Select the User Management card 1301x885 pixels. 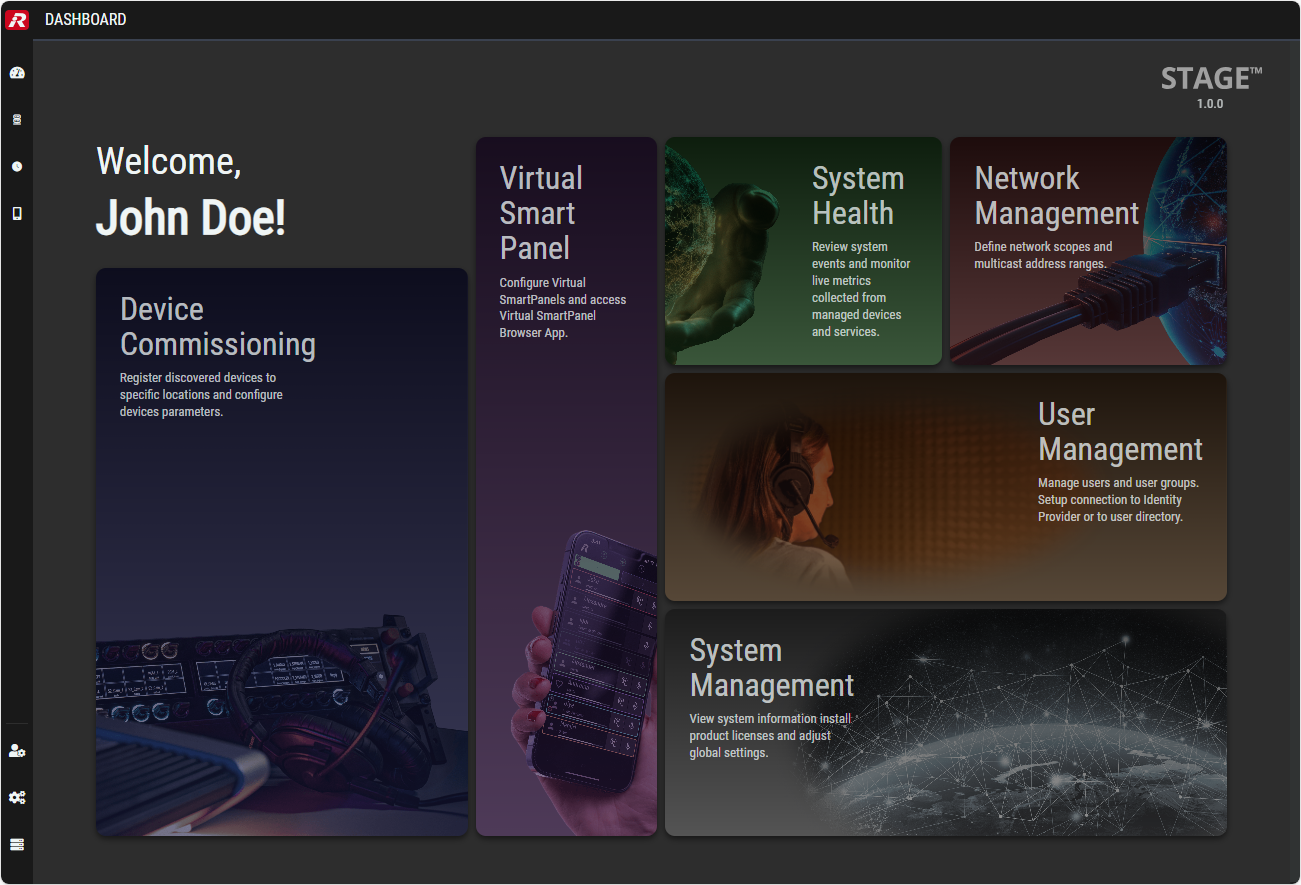(946, 487)
